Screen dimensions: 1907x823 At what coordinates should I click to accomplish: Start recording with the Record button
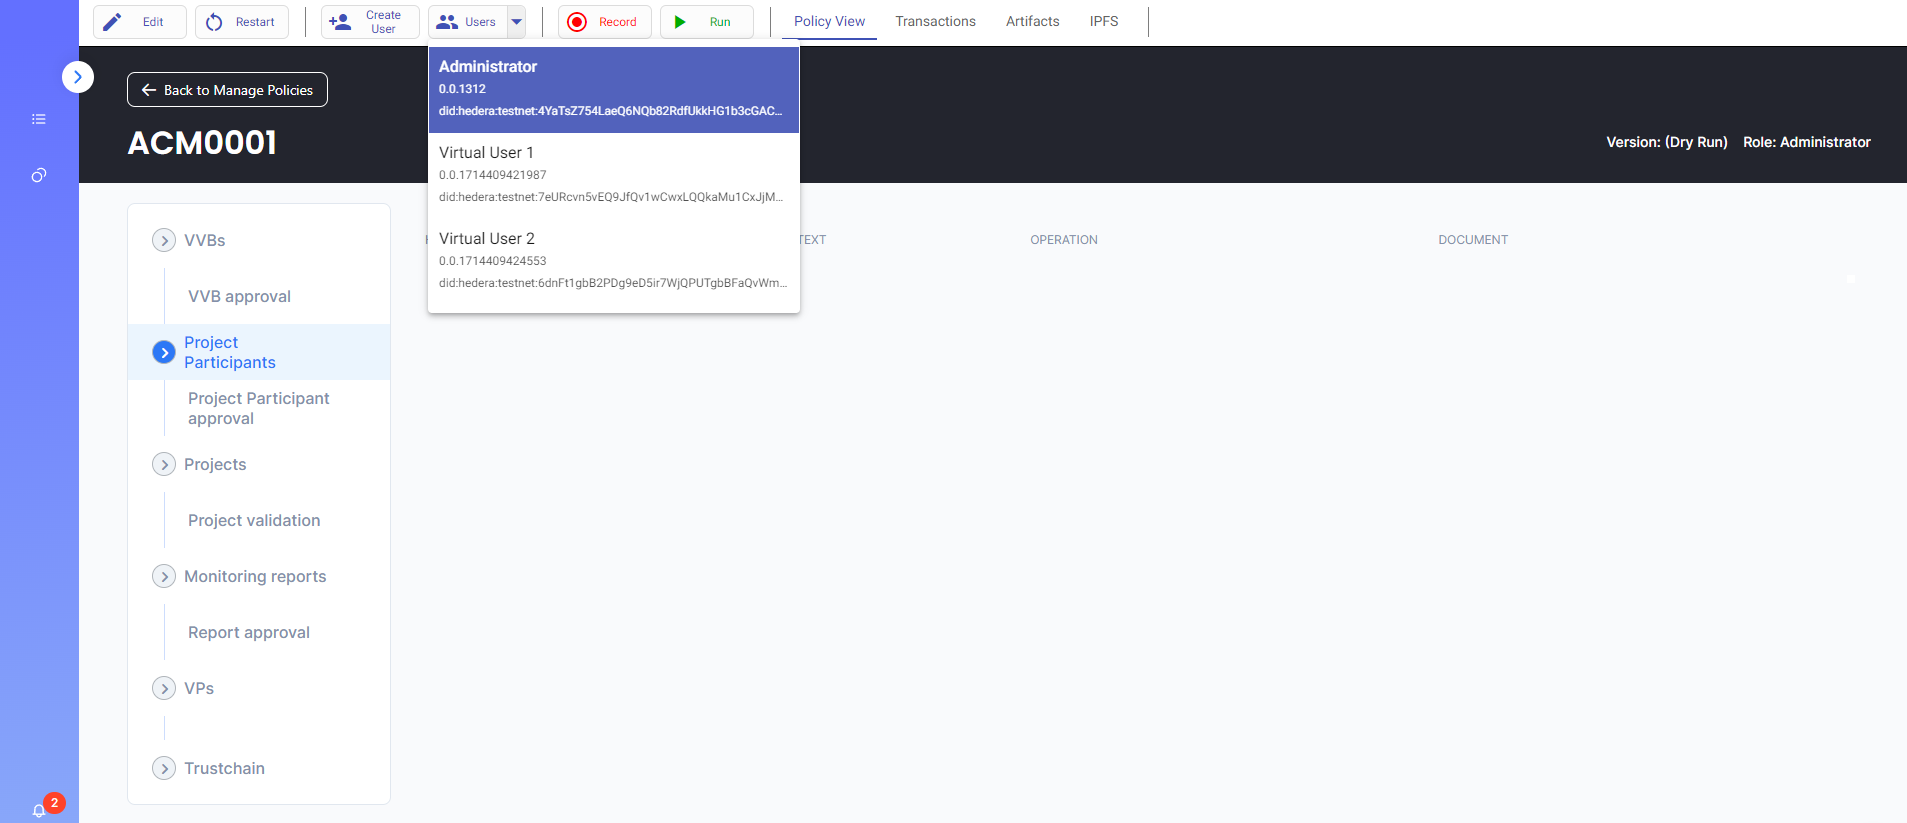[x=604, y=22]
